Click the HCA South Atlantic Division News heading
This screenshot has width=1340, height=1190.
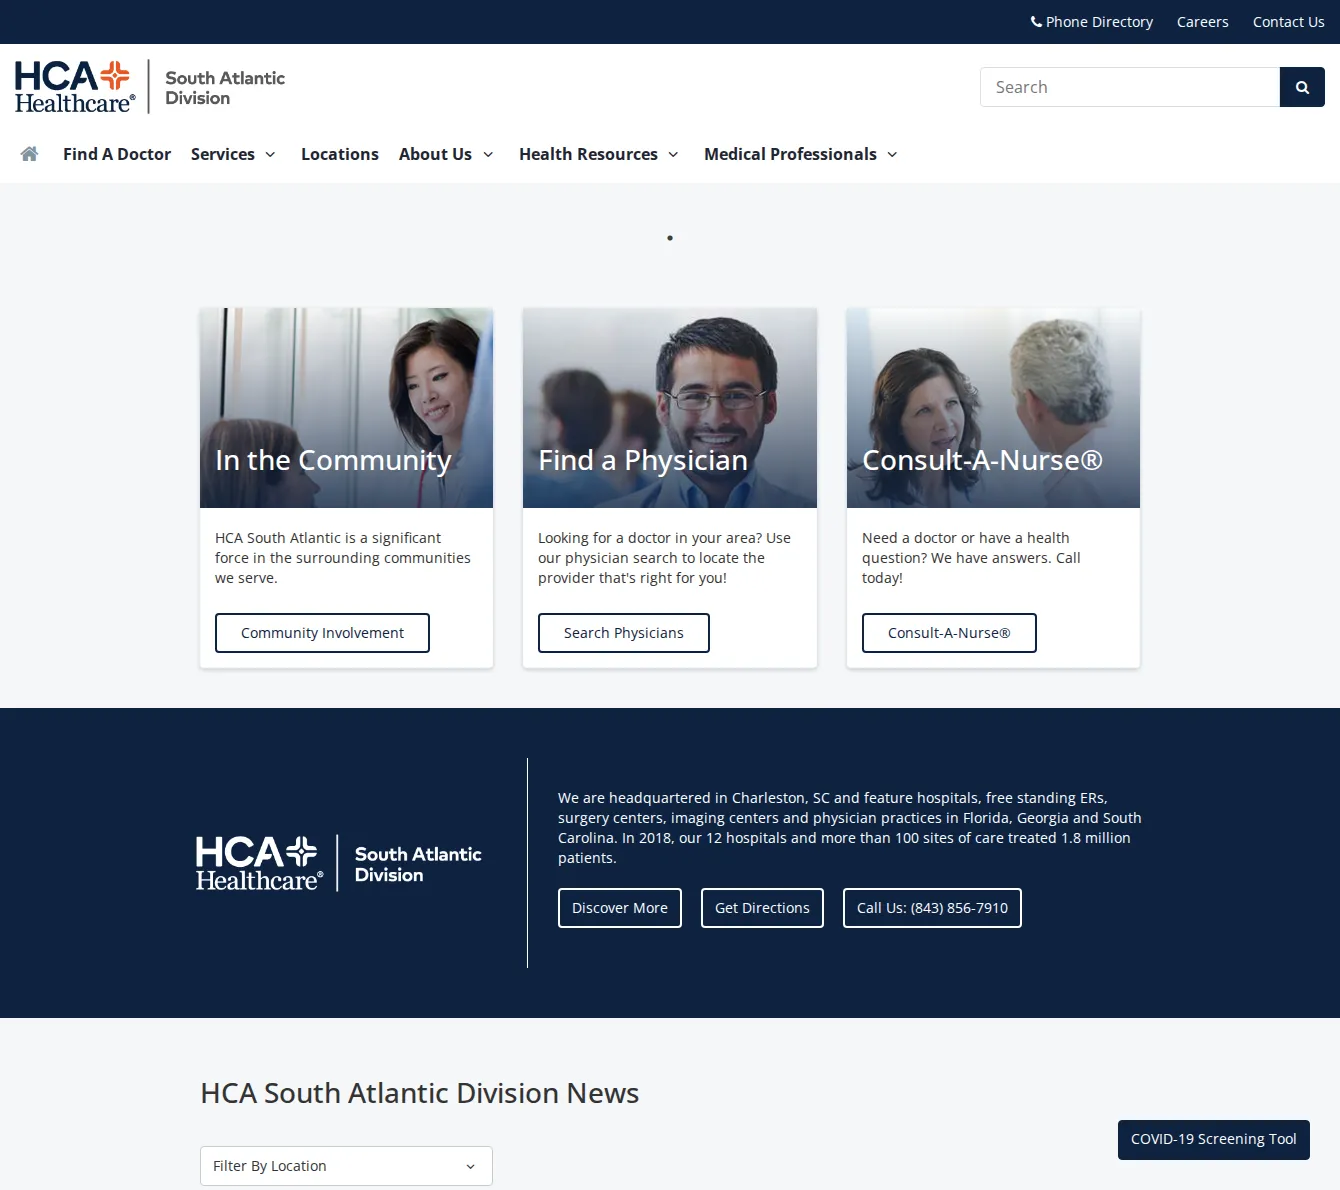coord(420,1093)
